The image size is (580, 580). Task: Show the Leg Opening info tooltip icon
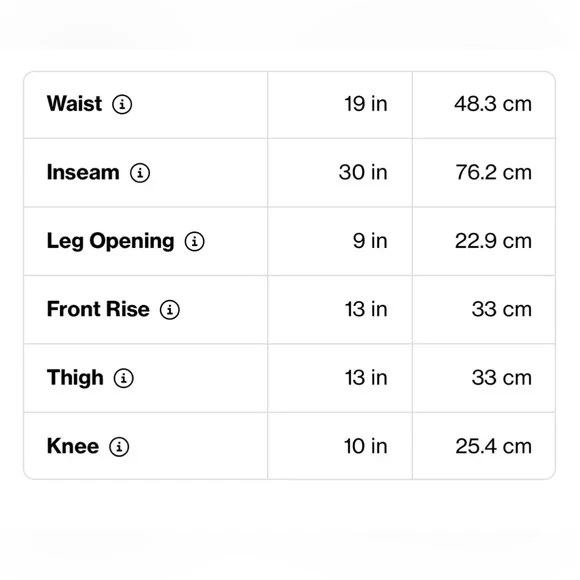(195, 242)
